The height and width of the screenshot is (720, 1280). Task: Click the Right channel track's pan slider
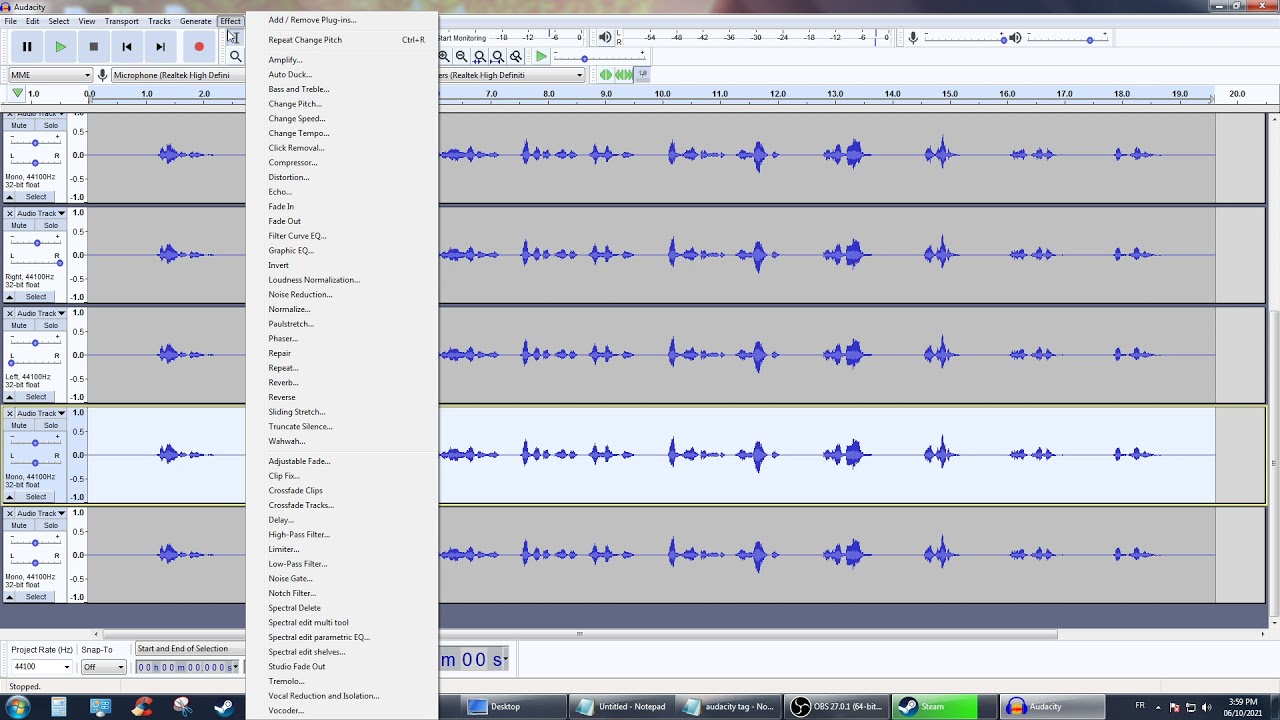(35, 263)
